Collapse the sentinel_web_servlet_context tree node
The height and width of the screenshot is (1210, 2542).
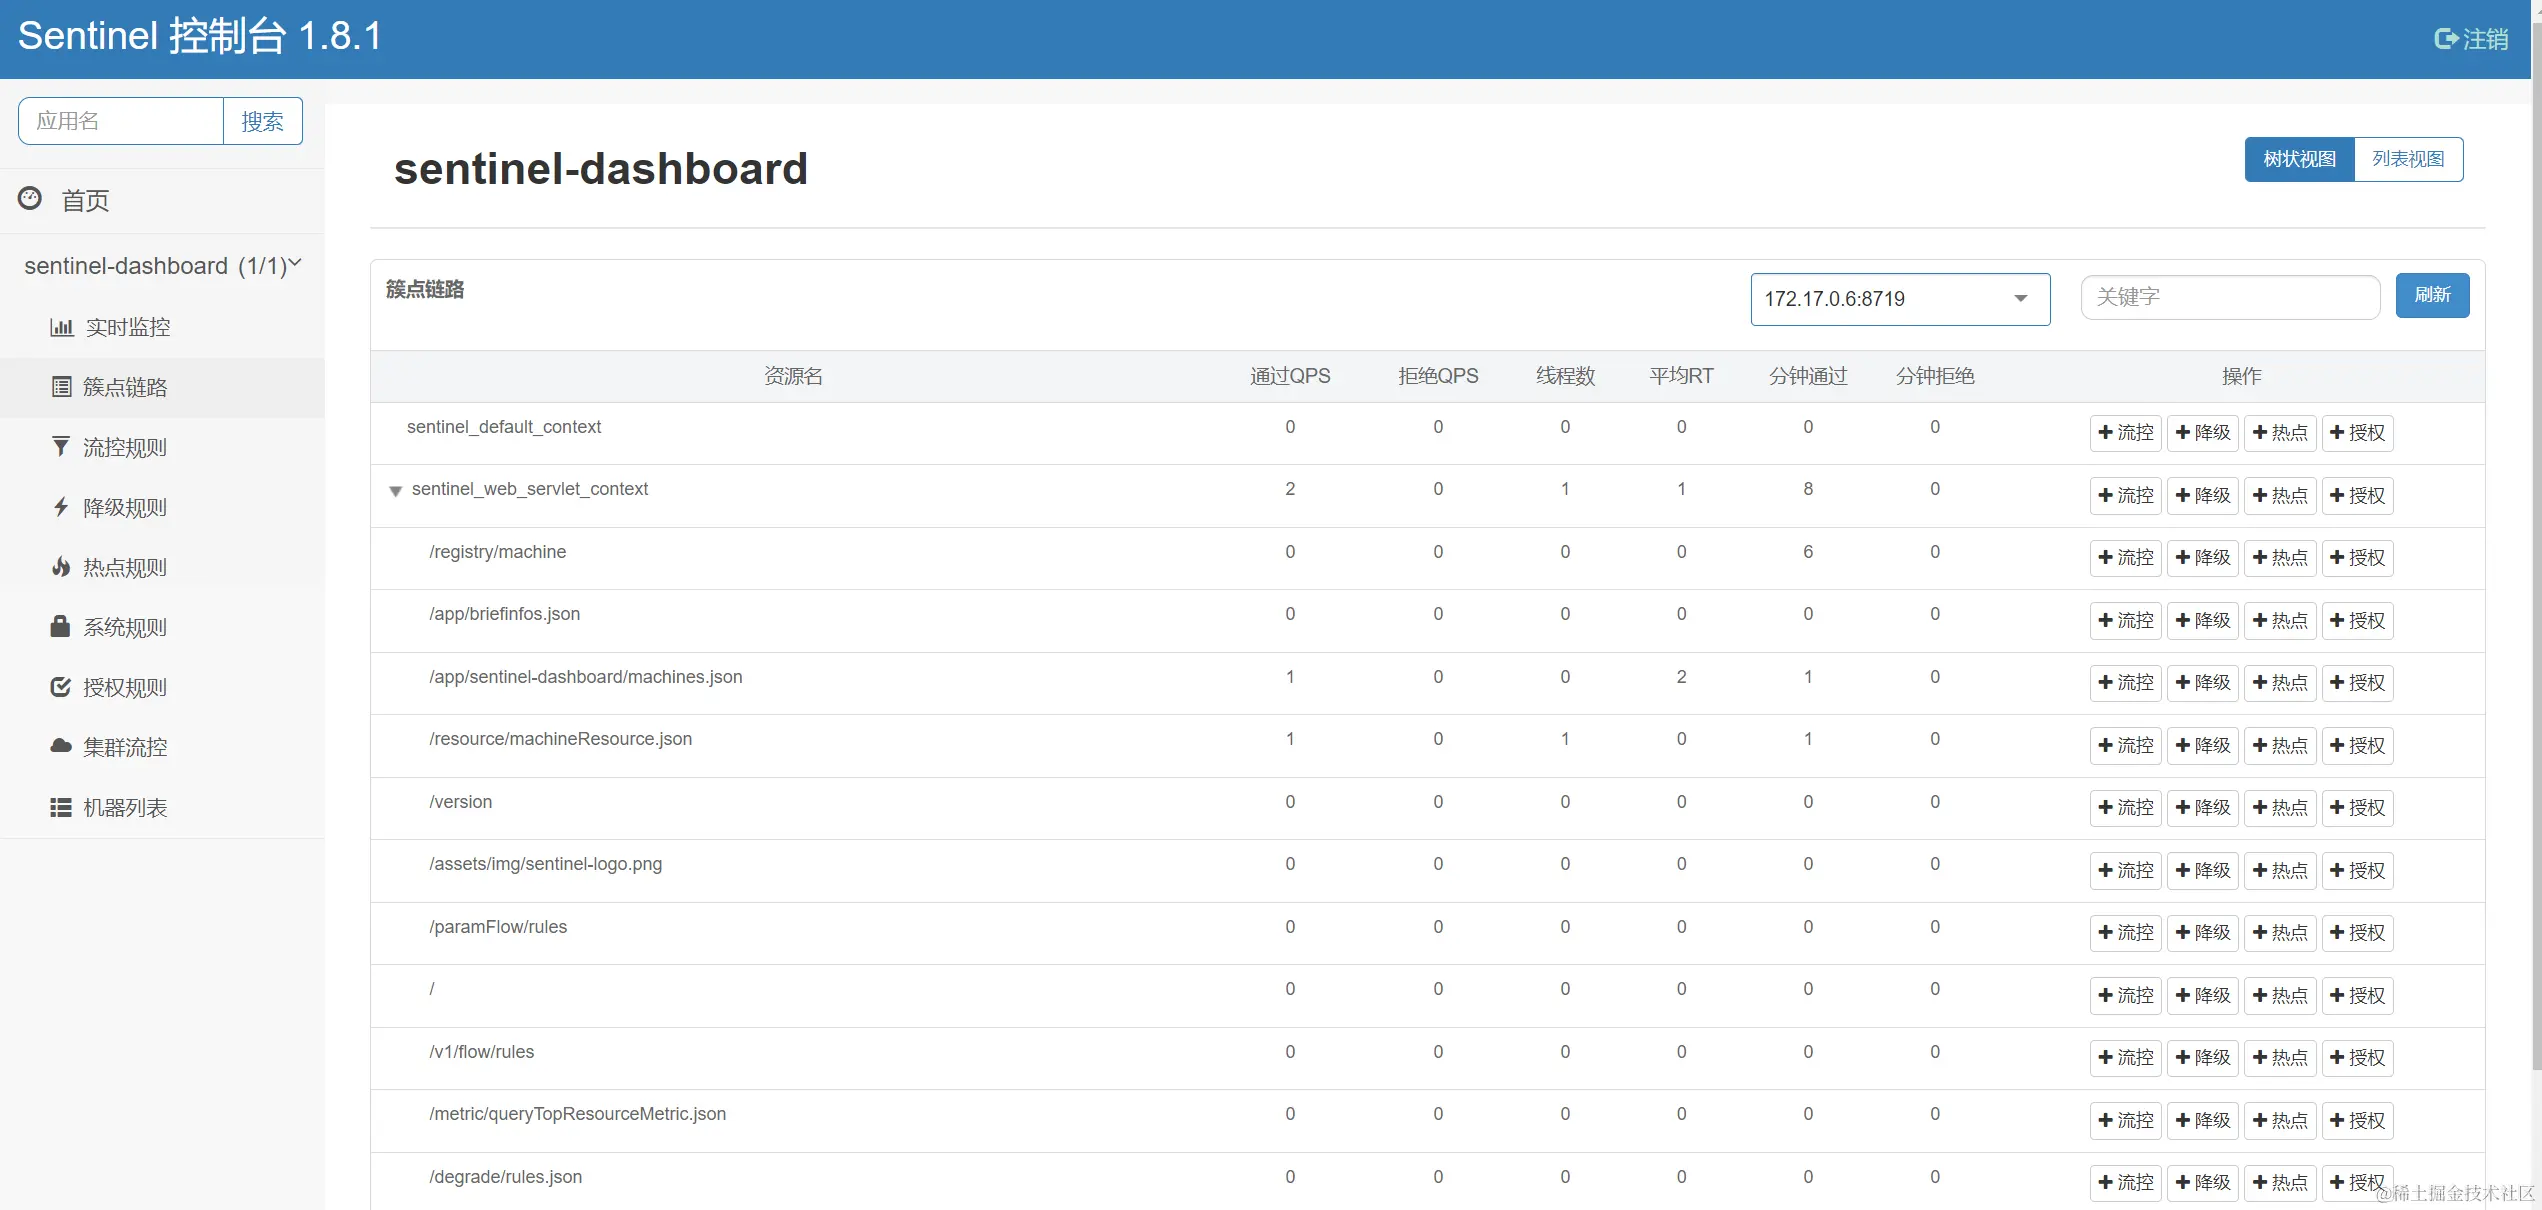tap(396, 491)
